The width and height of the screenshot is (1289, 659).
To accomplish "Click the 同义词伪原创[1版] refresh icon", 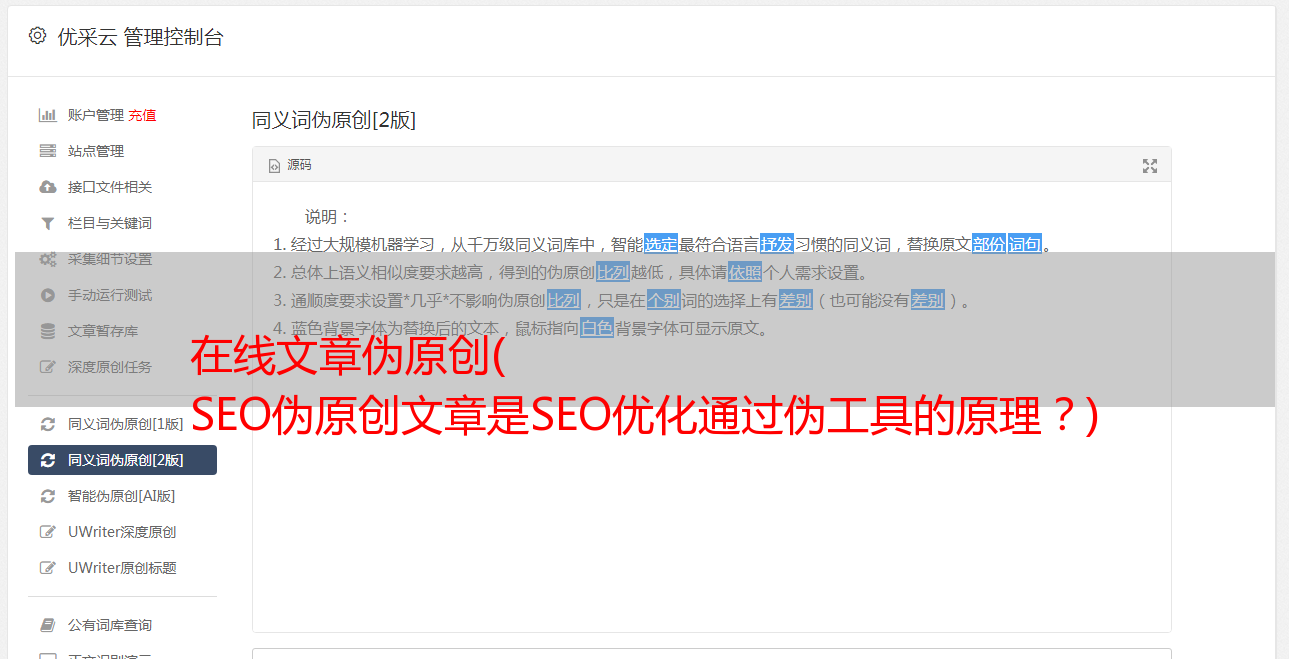I will 47,424.
